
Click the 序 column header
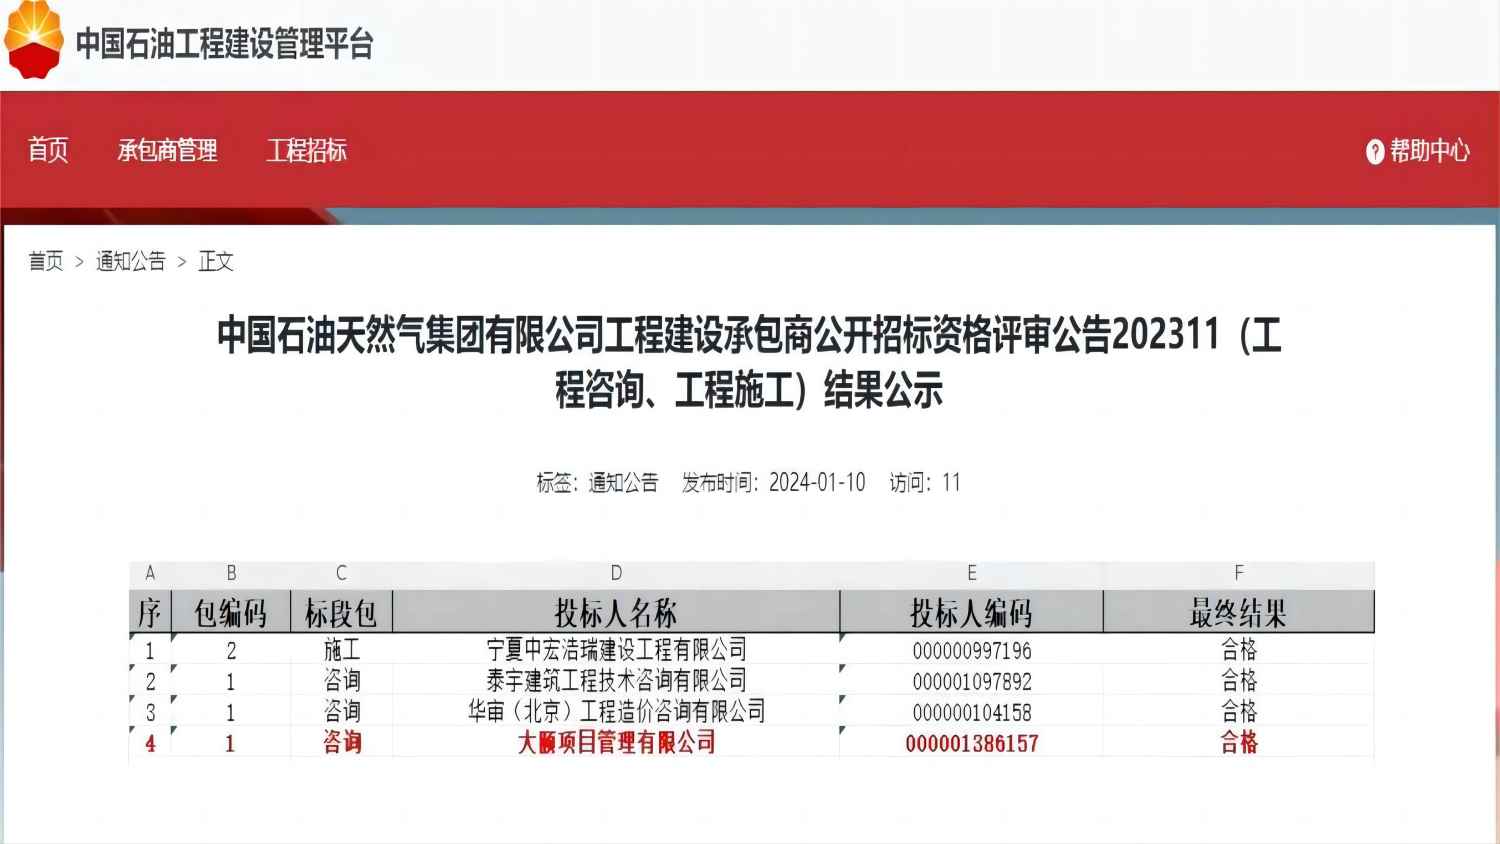pos(150,612)
